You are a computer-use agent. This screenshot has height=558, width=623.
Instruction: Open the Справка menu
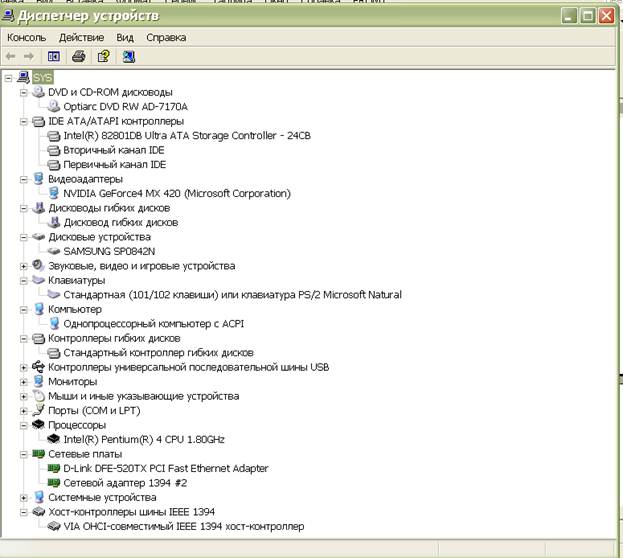click(166, 37)
